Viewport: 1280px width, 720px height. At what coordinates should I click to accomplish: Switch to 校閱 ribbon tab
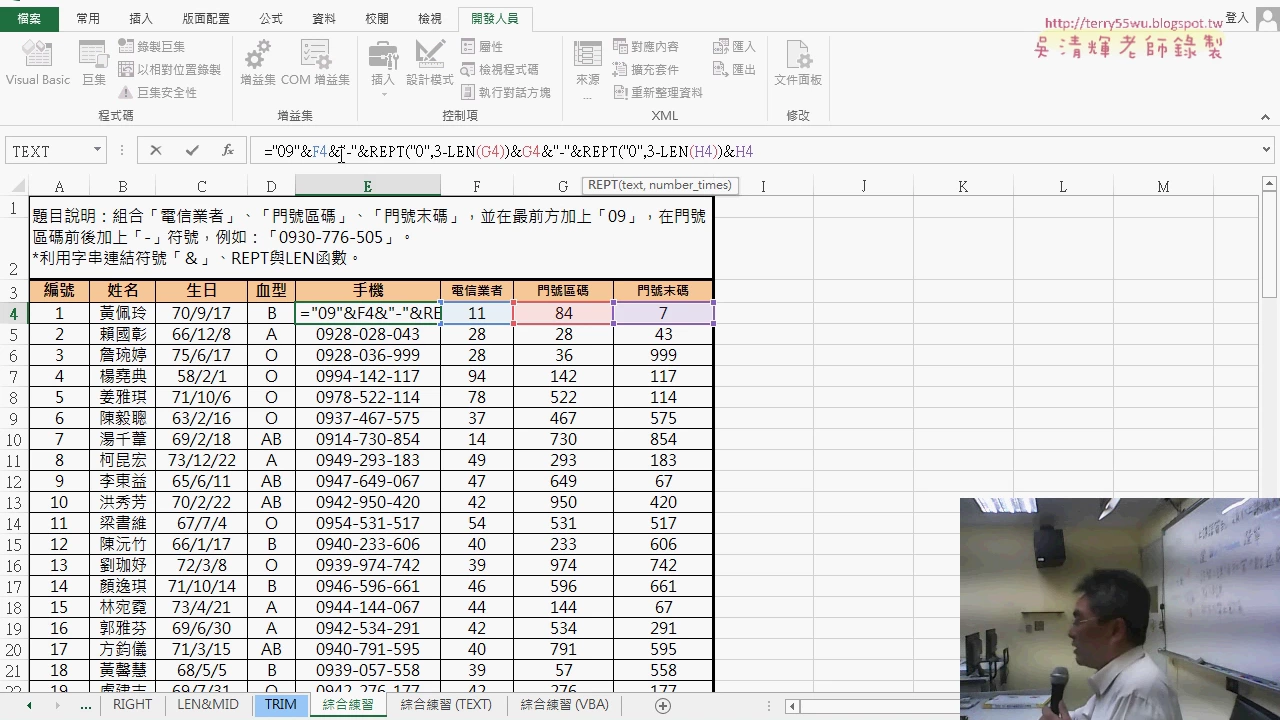tap(377, 18)
